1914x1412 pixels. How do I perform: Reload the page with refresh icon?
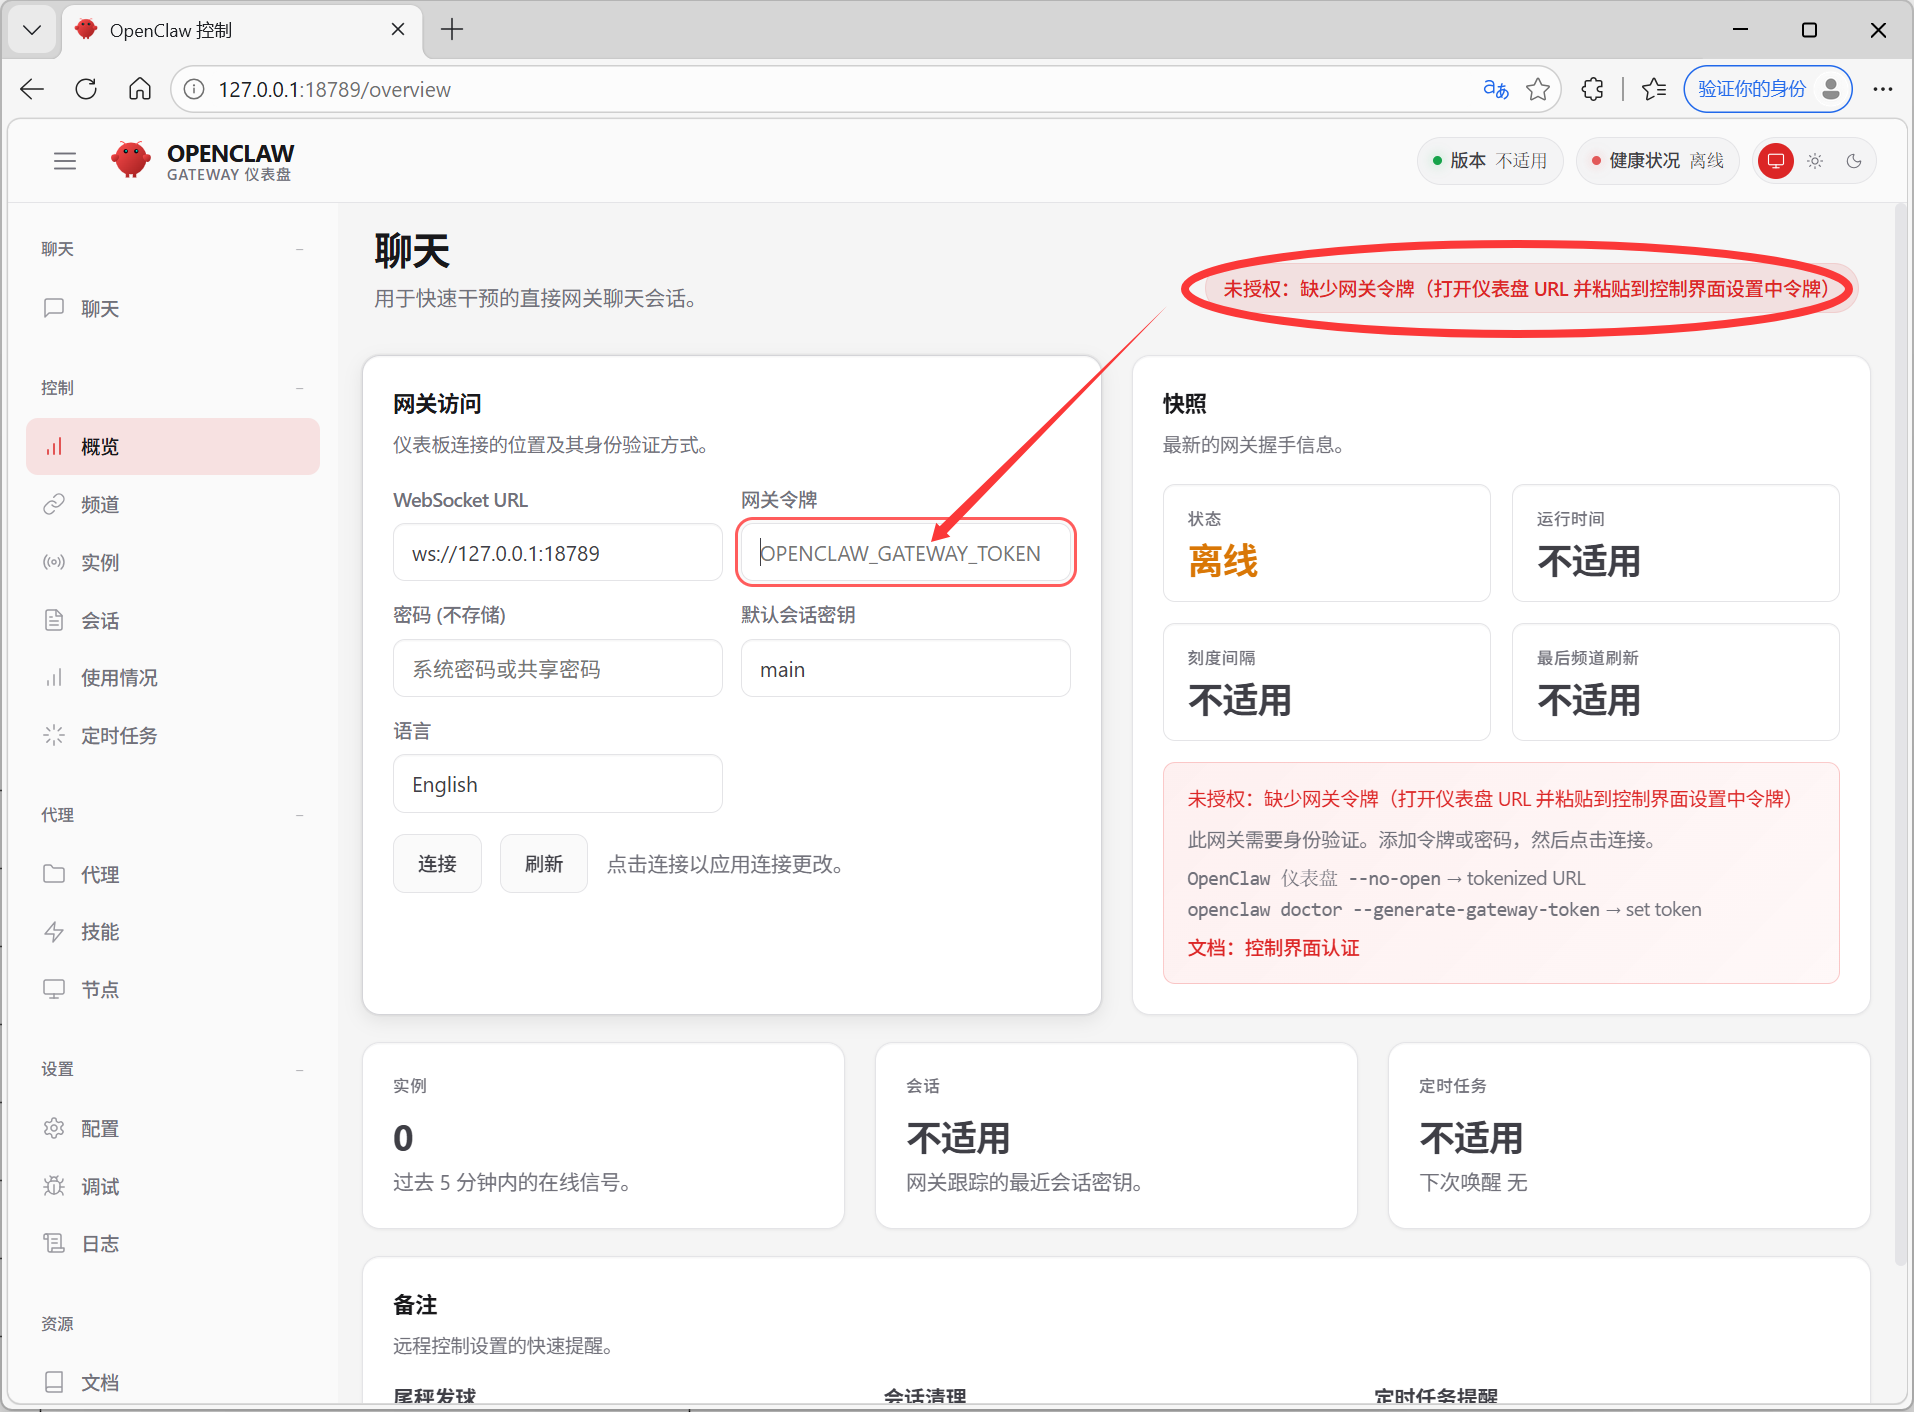pyautogui.click(x=86, y=89)
